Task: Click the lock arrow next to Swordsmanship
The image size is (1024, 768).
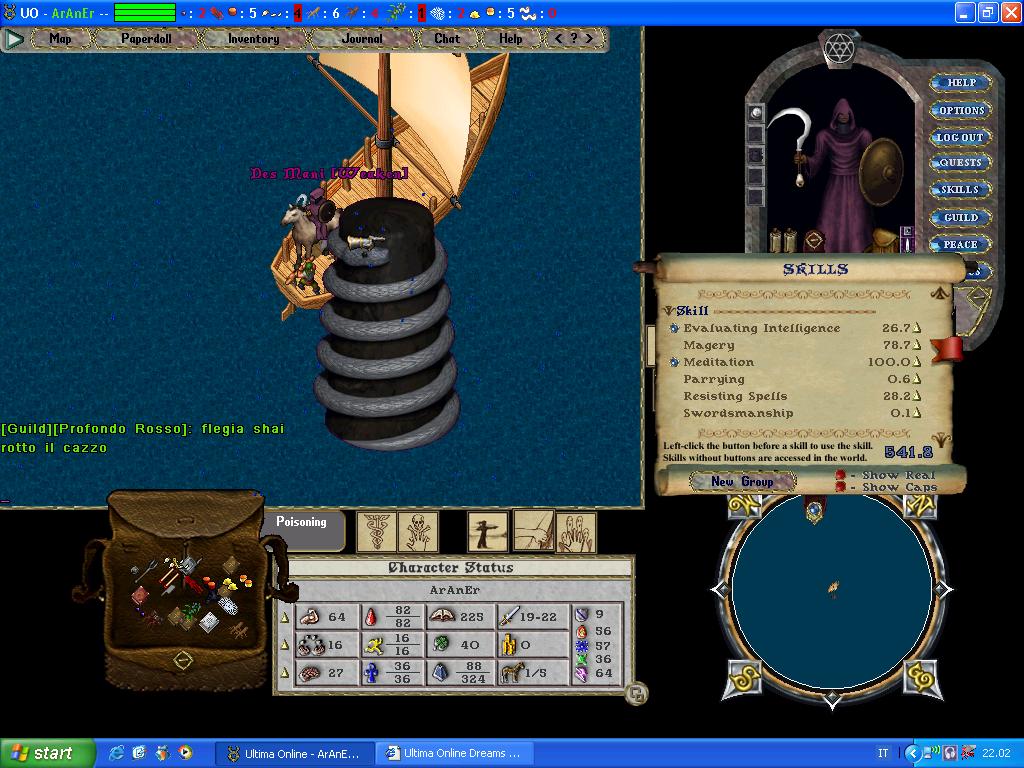Action: pos(918,413)
